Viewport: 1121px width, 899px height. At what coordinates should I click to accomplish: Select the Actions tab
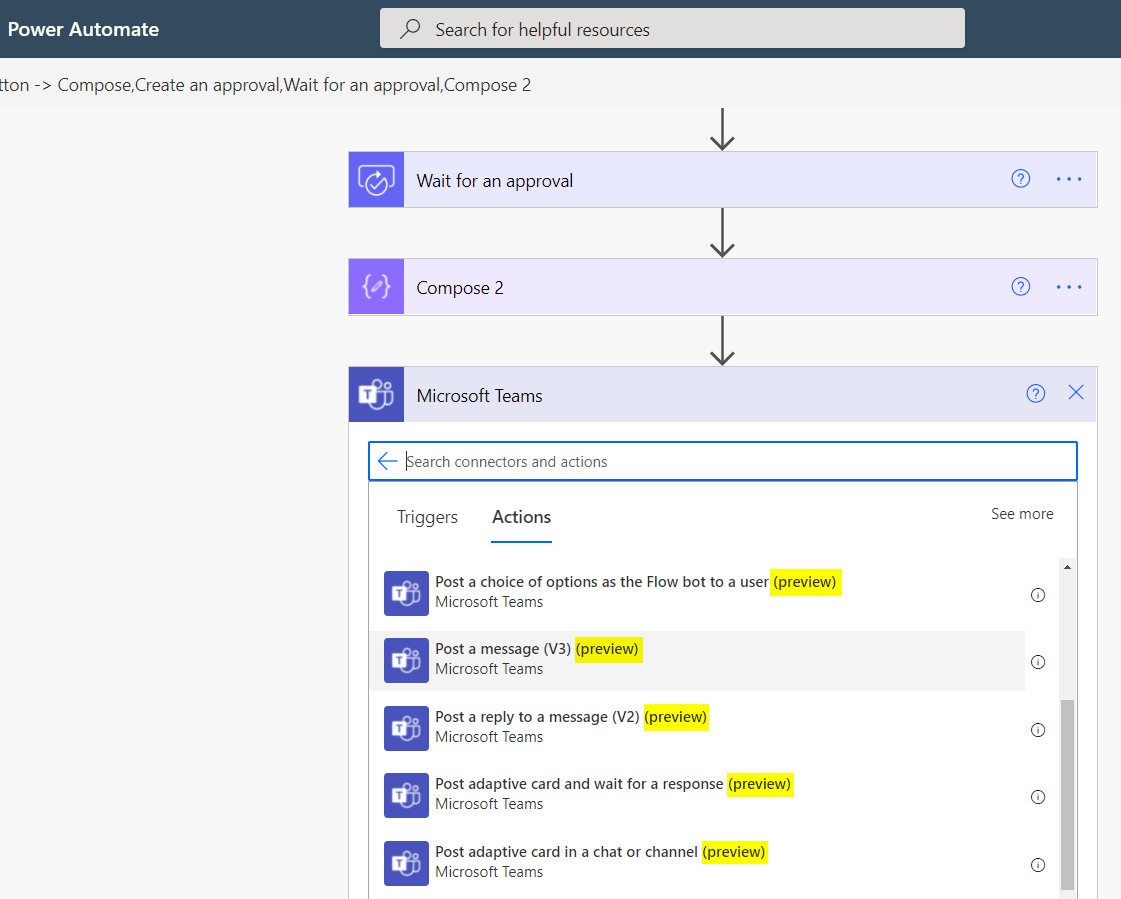click(x=521, y=517)
